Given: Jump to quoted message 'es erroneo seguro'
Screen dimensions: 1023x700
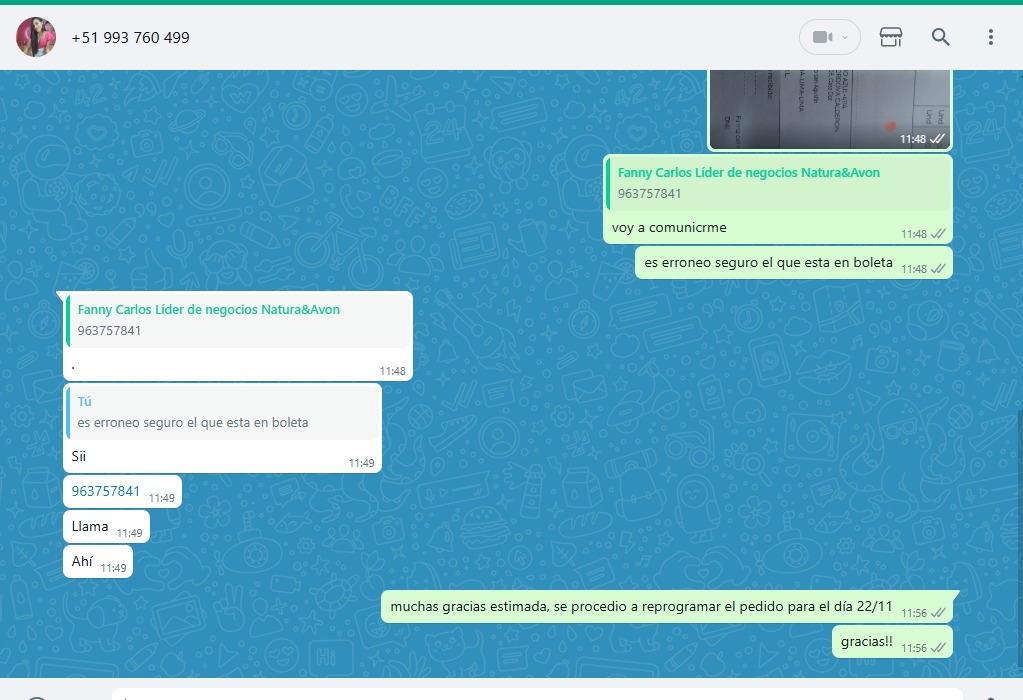Looking at the screenshot, I should coord(222,412).
